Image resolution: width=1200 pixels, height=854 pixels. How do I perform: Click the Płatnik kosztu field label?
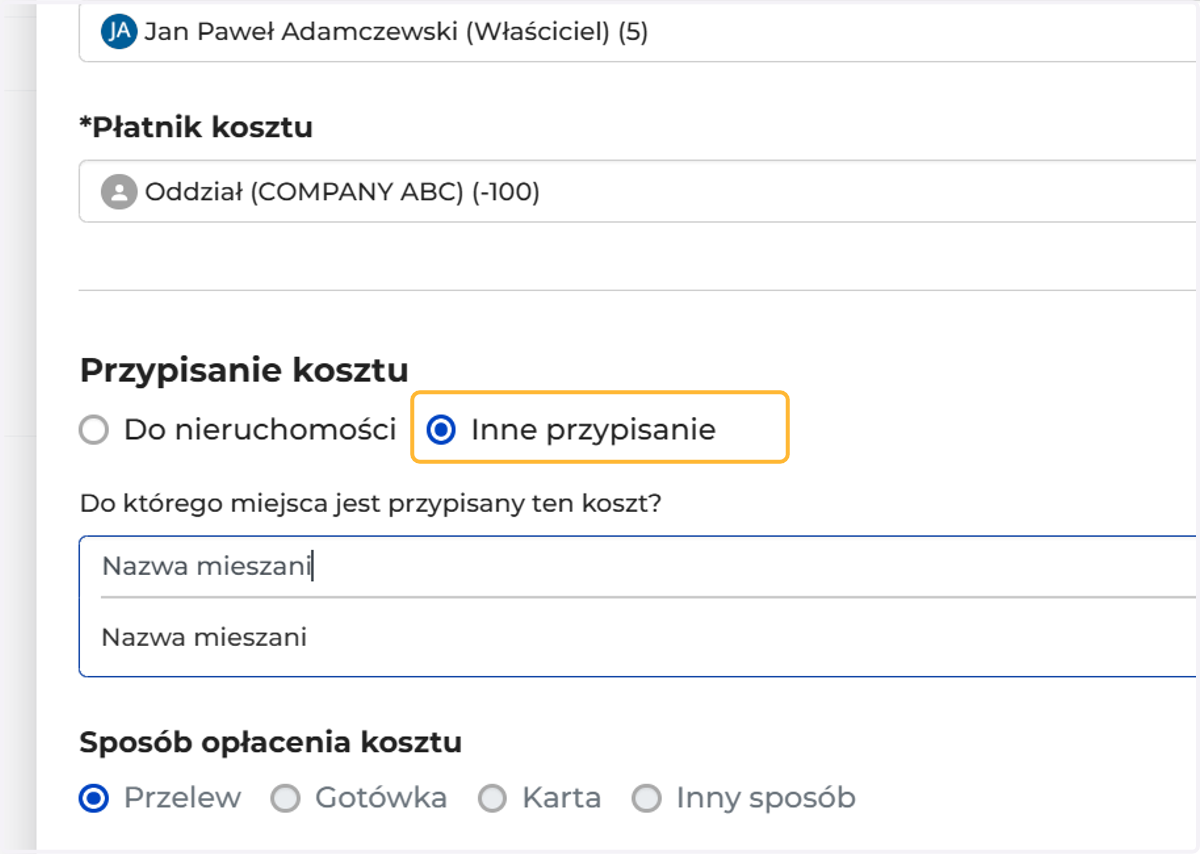(196, 128)
